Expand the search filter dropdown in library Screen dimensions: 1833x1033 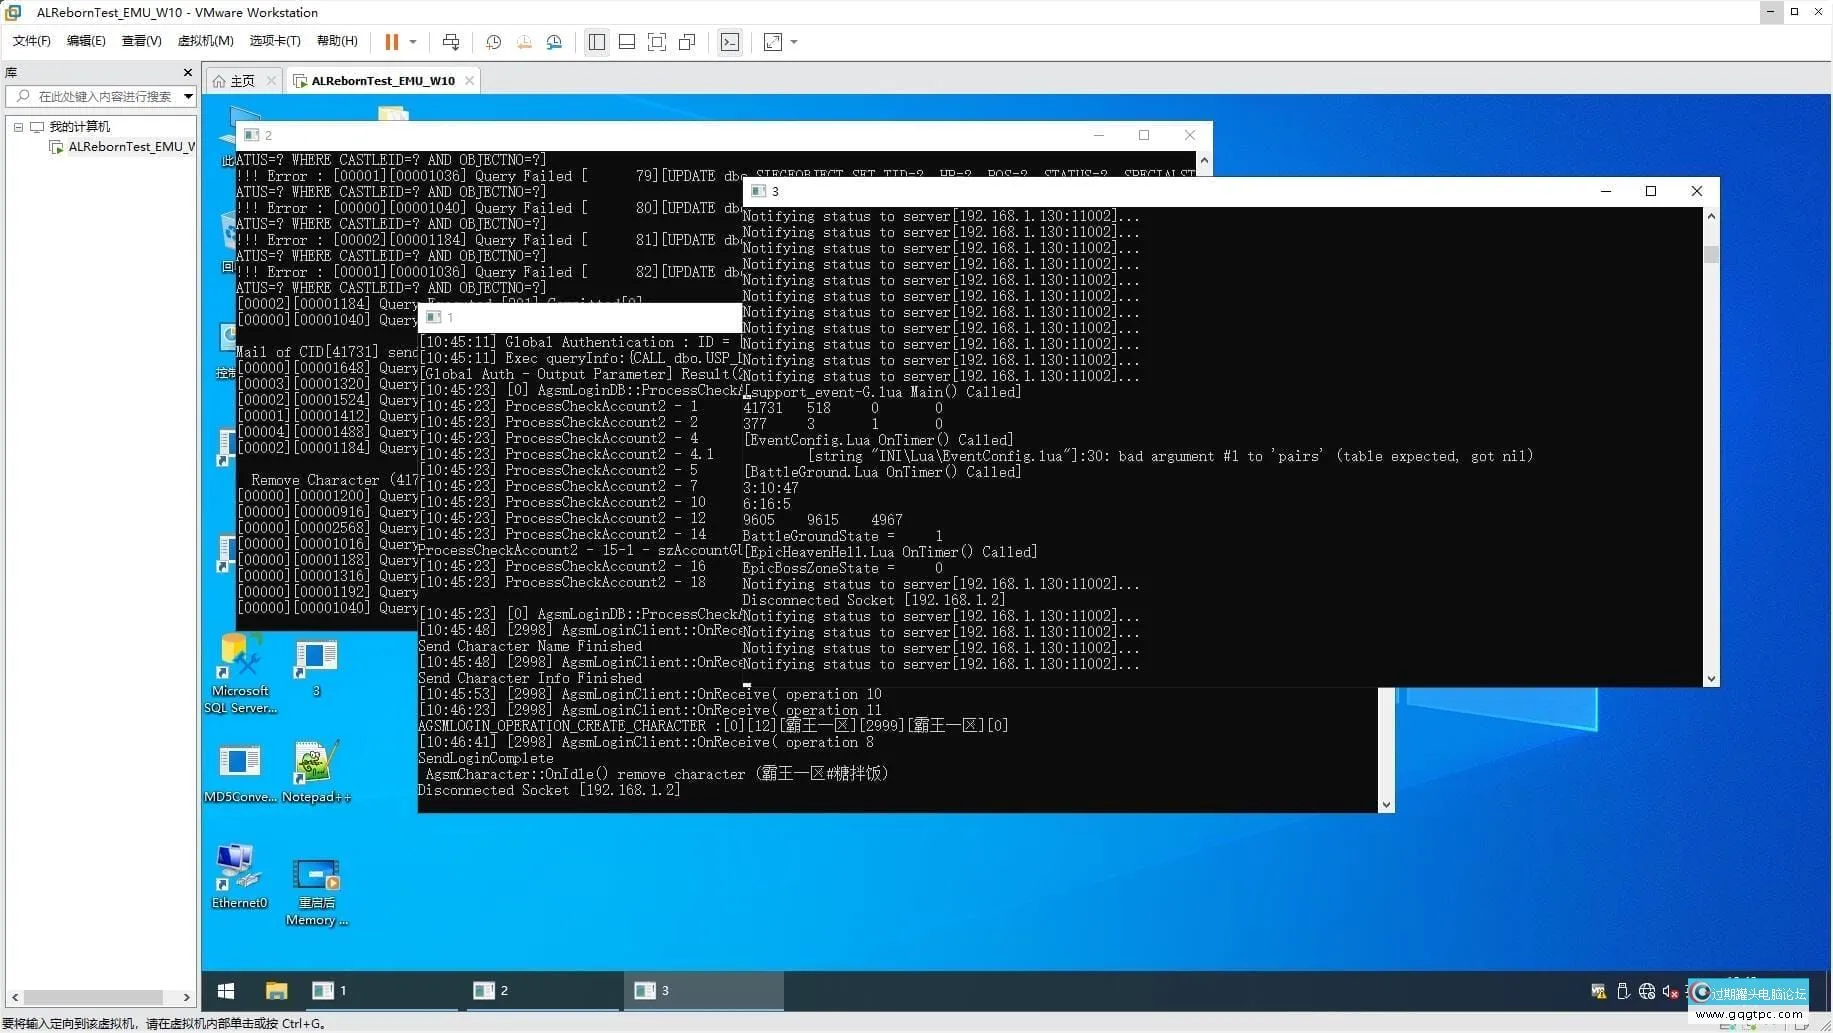coord(188,96)
